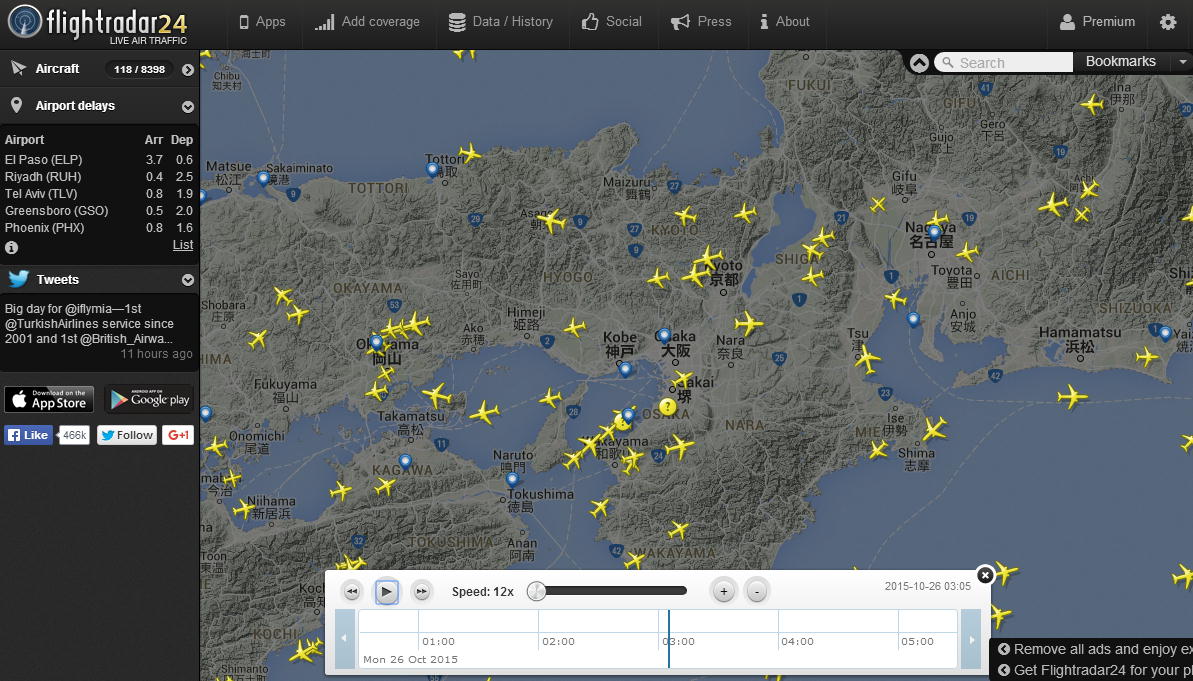Expand the Aircraft panel arrow
The image size is (1193, 681).
187,70
